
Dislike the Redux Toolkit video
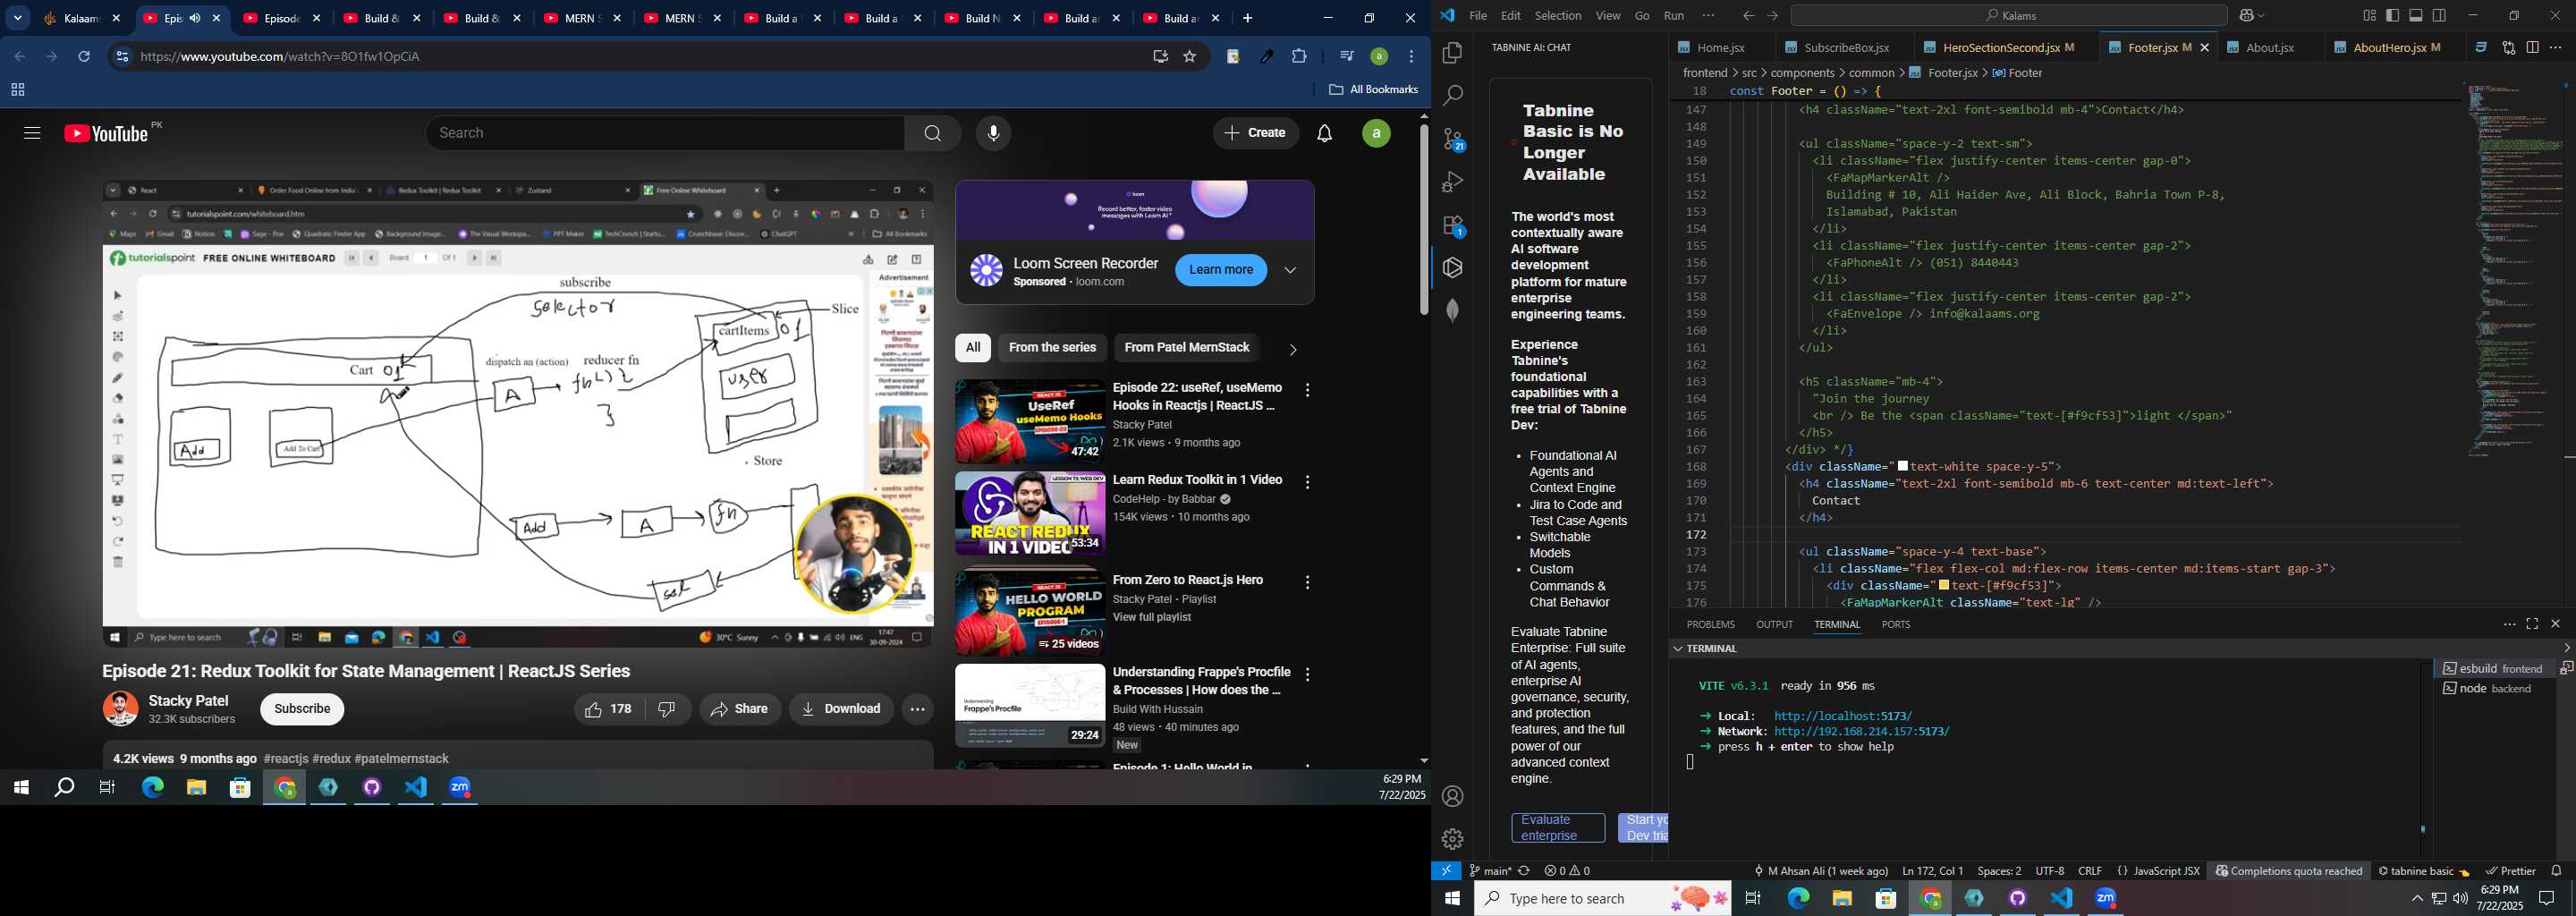tap(668, 709)
